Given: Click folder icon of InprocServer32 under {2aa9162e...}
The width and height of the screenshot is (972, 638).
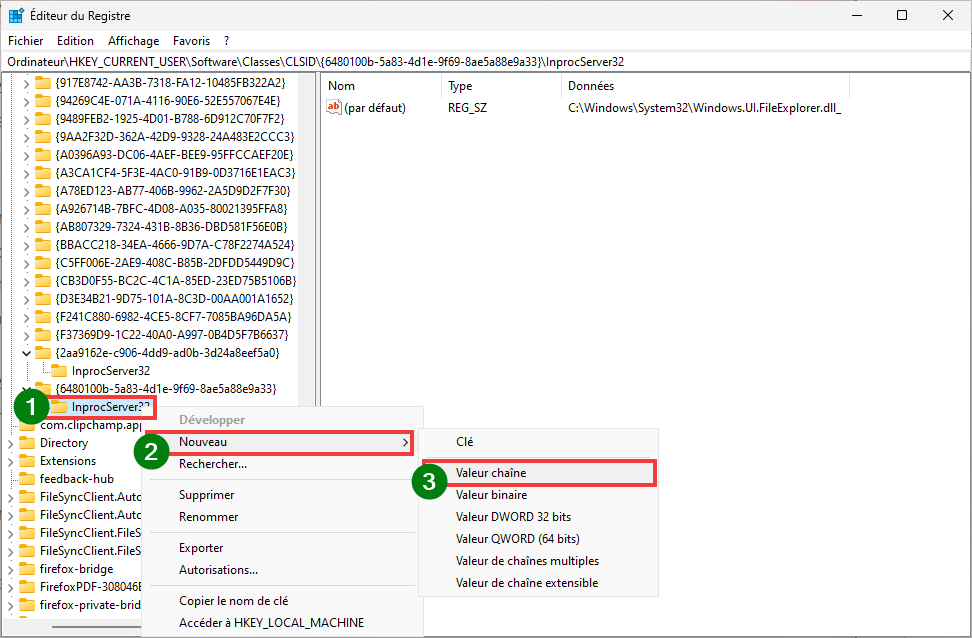Looking at the screenshot, I should coord(59,371).
